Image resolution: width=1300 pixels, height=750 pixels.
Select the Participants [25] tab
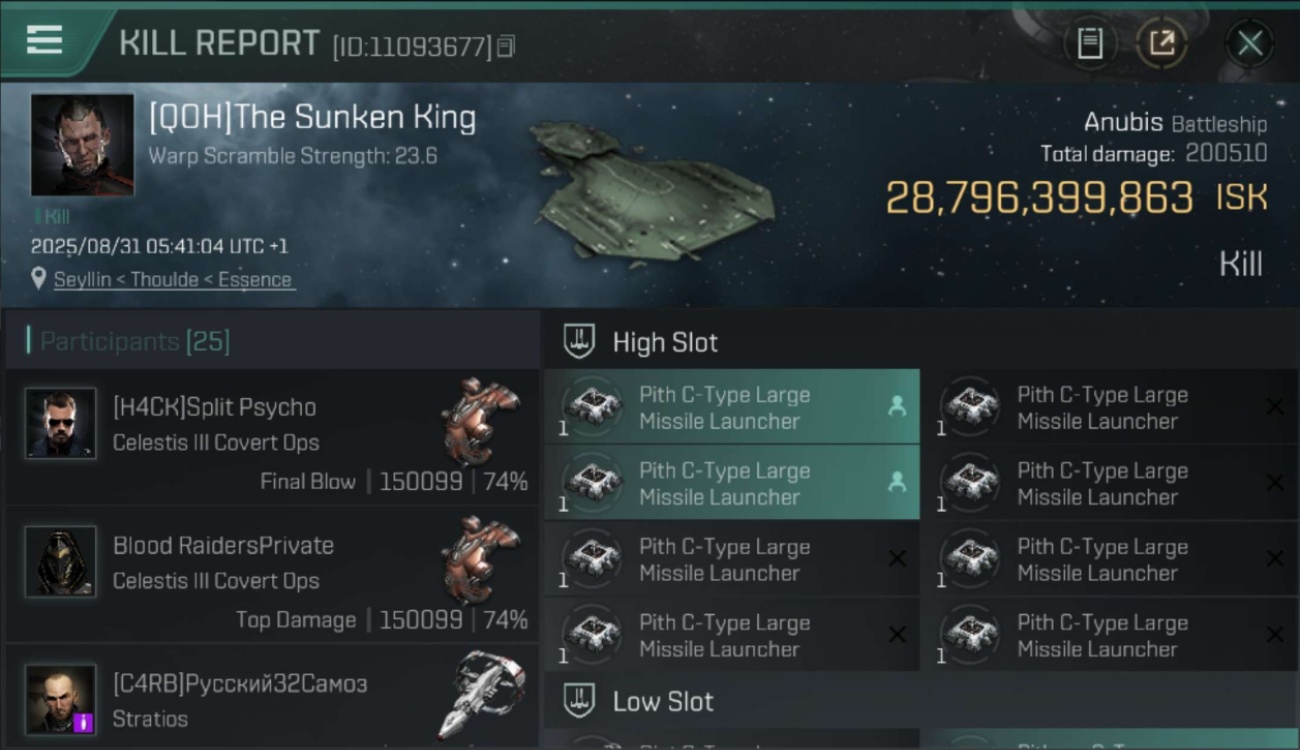coord(134,342)
